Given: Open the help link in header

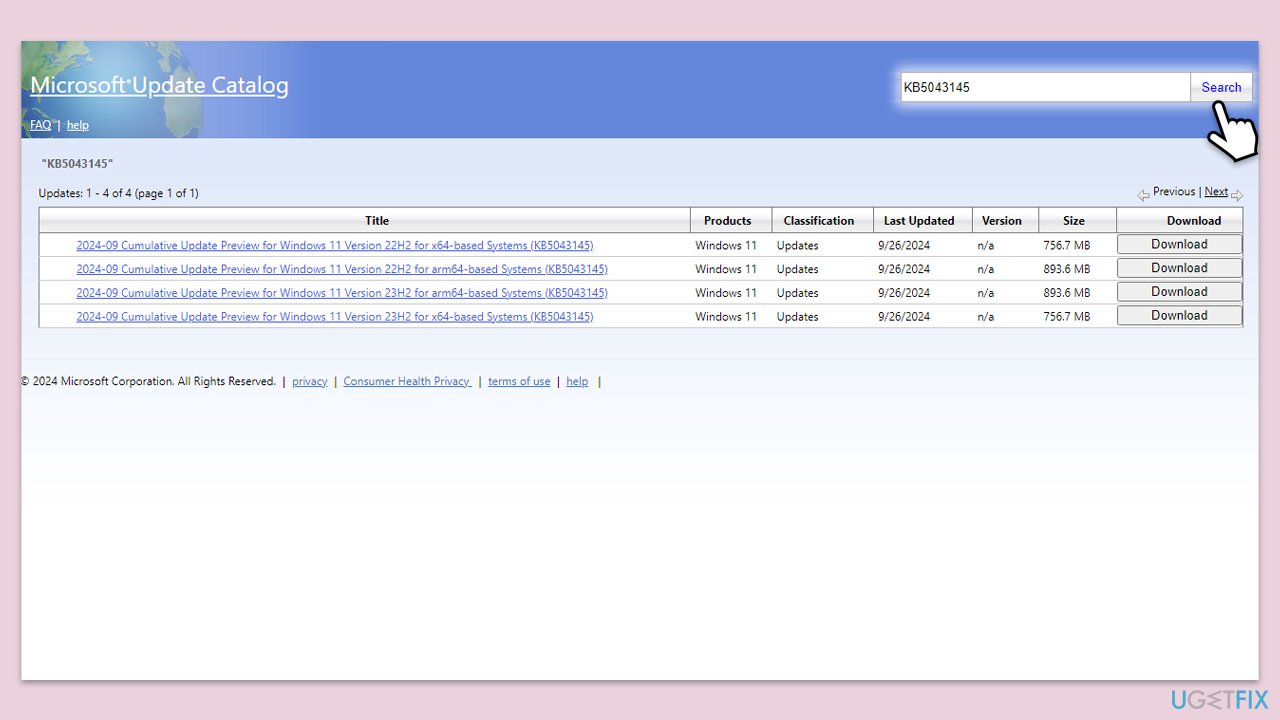Looking at the screenshot, I should 77,125.
